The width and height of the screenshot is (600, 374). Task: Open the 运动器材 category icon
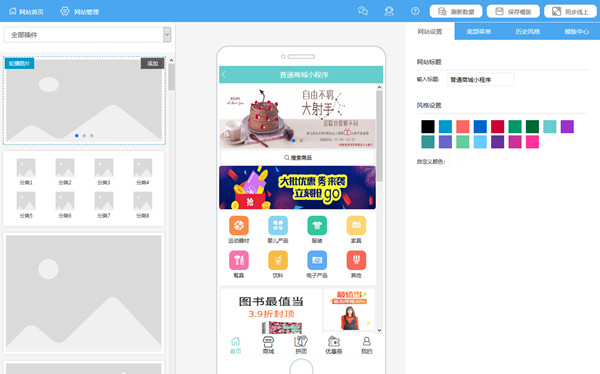coord(239,225)
